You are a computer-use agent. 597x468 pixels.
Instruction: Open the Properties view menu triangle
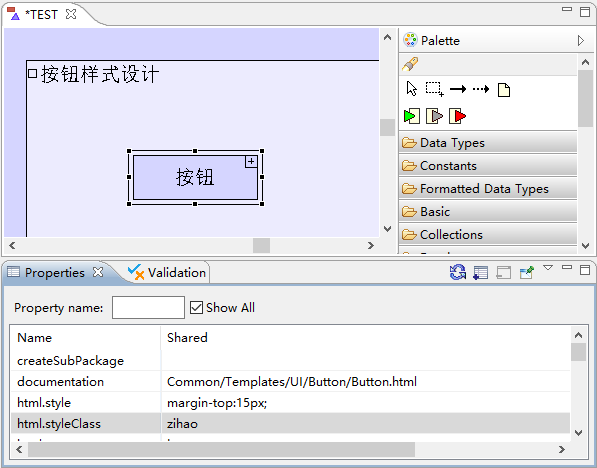pos(548,268)
